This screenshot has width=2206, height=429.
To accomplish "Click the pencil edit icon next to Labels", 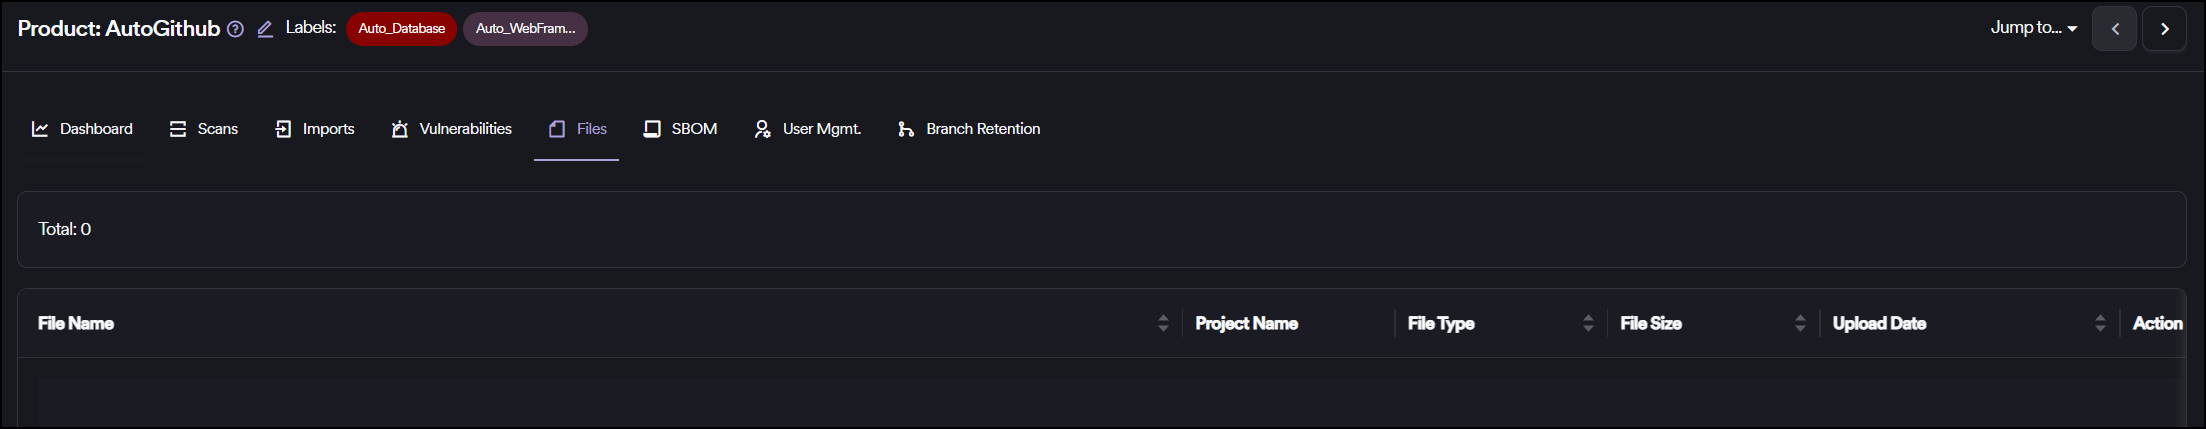I will tap(265, 29).
